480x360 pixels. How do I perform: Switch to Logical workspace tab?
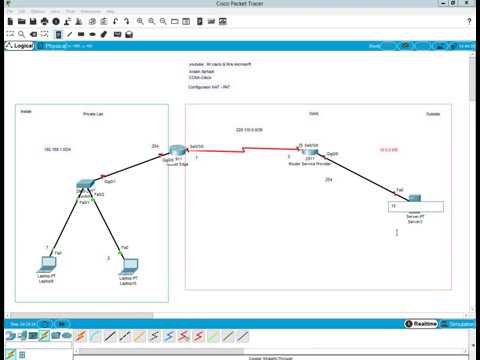pyautogui.click(x=20, y=46)
